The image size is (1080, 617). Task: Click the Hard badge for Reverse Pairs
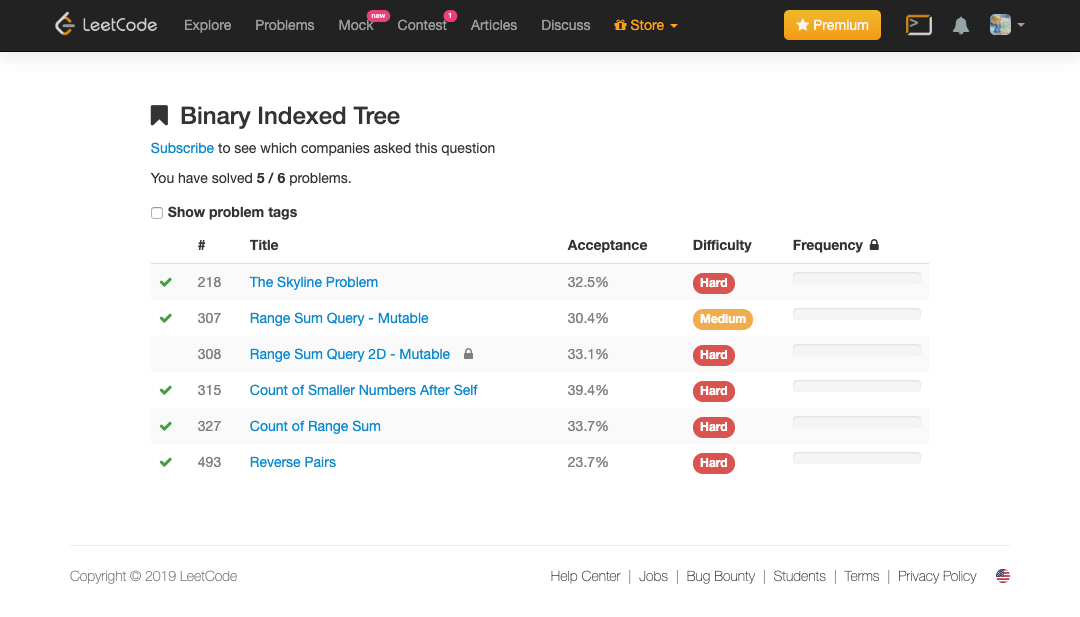(x=714, y=463)
